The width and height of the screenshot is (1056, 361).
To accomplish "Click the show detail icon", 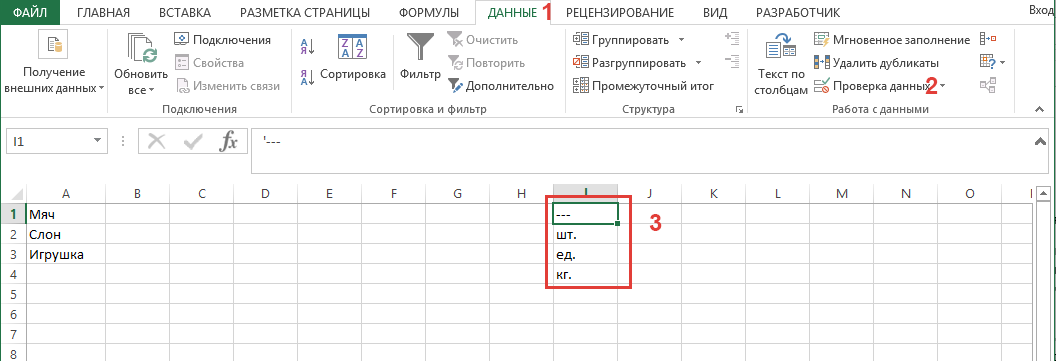I will point(732,39).
